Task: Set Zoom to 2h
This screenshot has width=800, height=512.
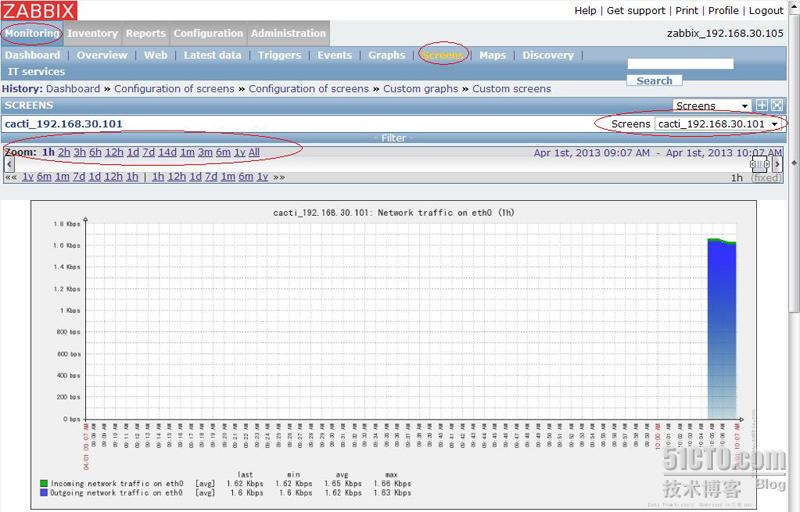Action: click(64, 152)
